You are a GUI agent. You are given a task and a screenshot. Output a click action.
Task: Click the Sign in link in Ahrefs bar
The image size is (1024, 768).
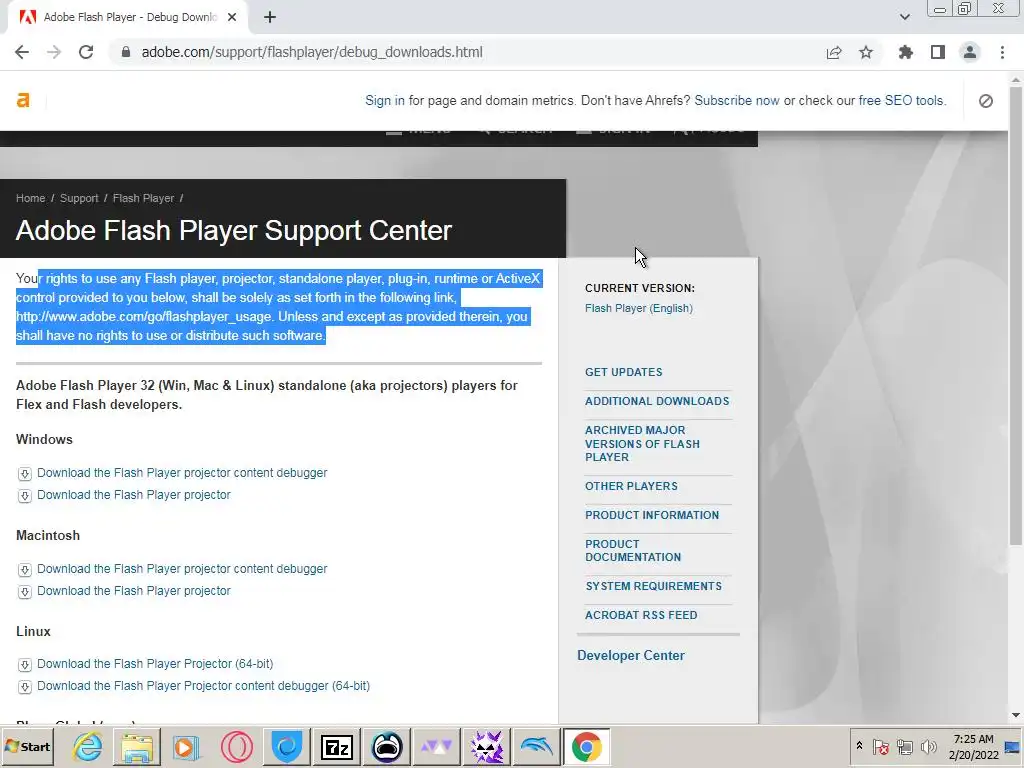[385, 101]
